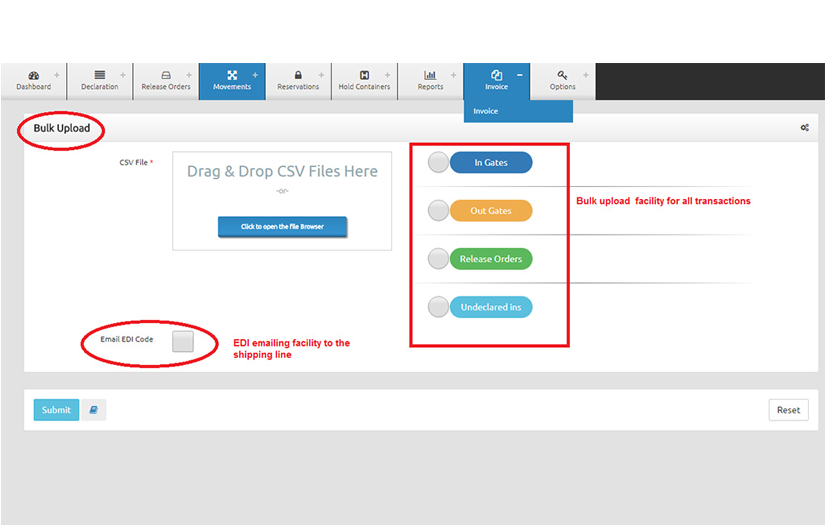Open the Reports tab
This screenshot has width=825, height=525.
click(430, 81)
